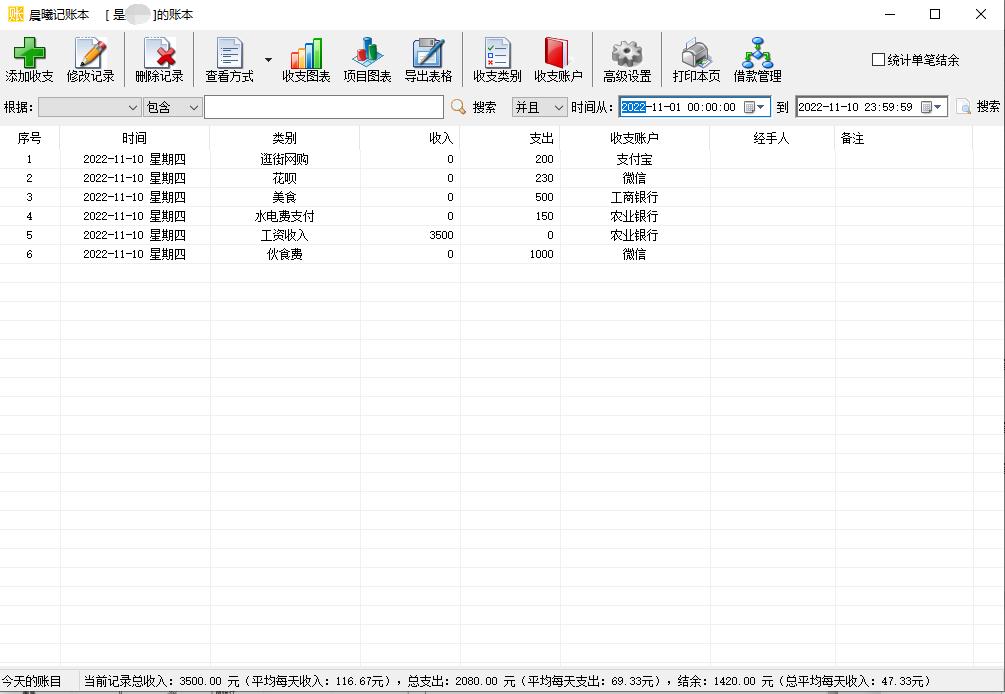Open 收支账户 red book icon

(557, 54)
